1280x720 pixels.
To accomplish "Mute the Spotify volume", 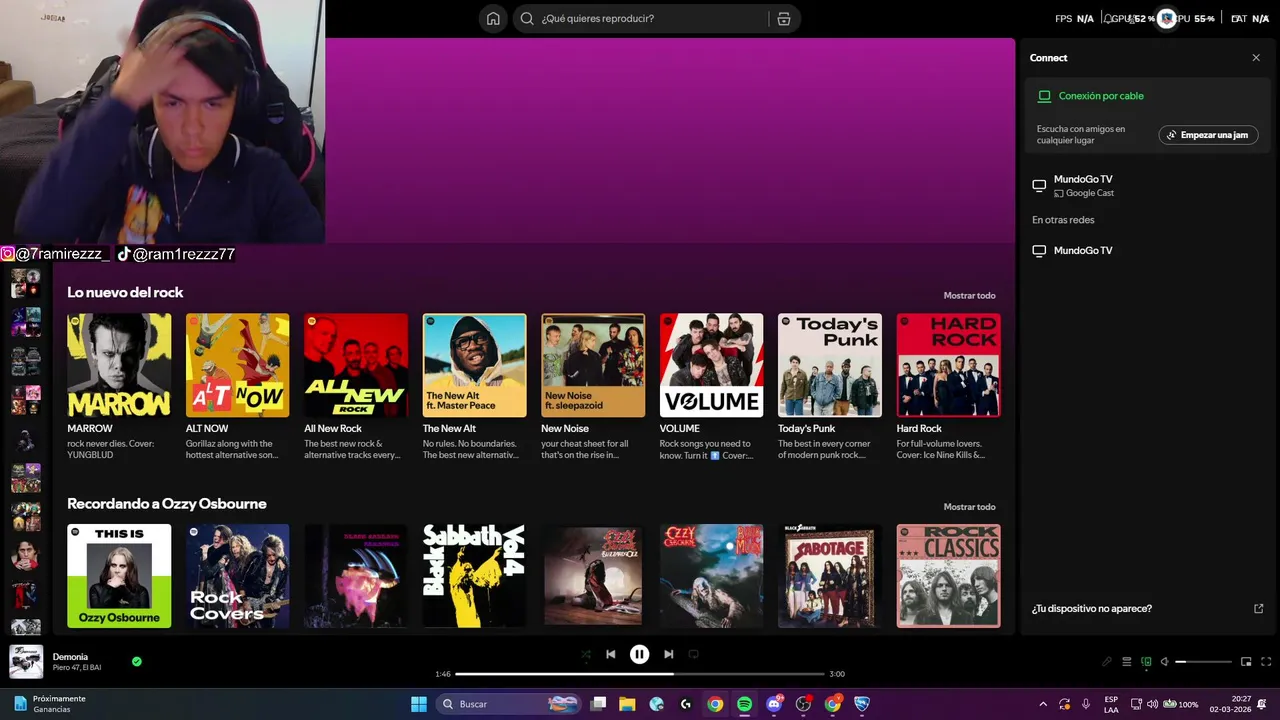I will pos(1164,661).
